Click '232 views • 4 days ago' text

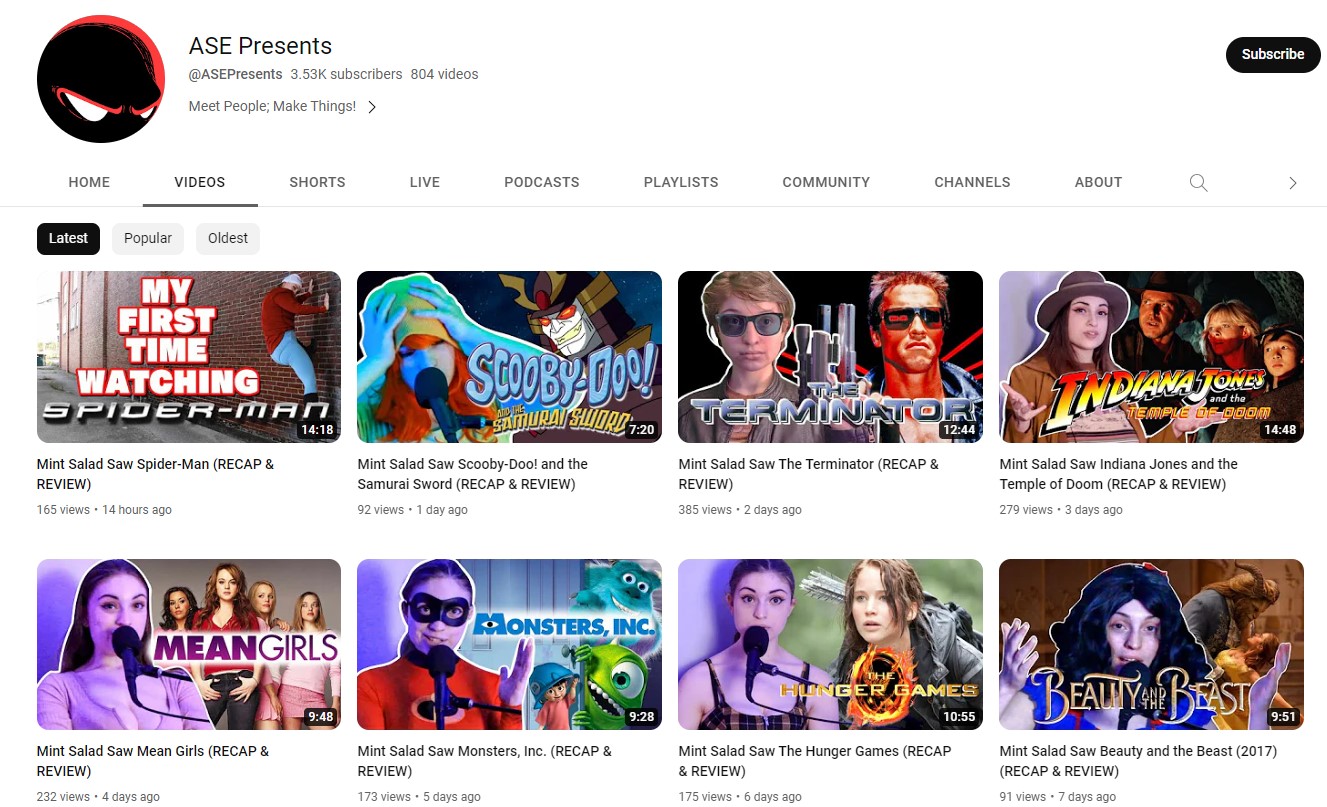coord(98,797)
